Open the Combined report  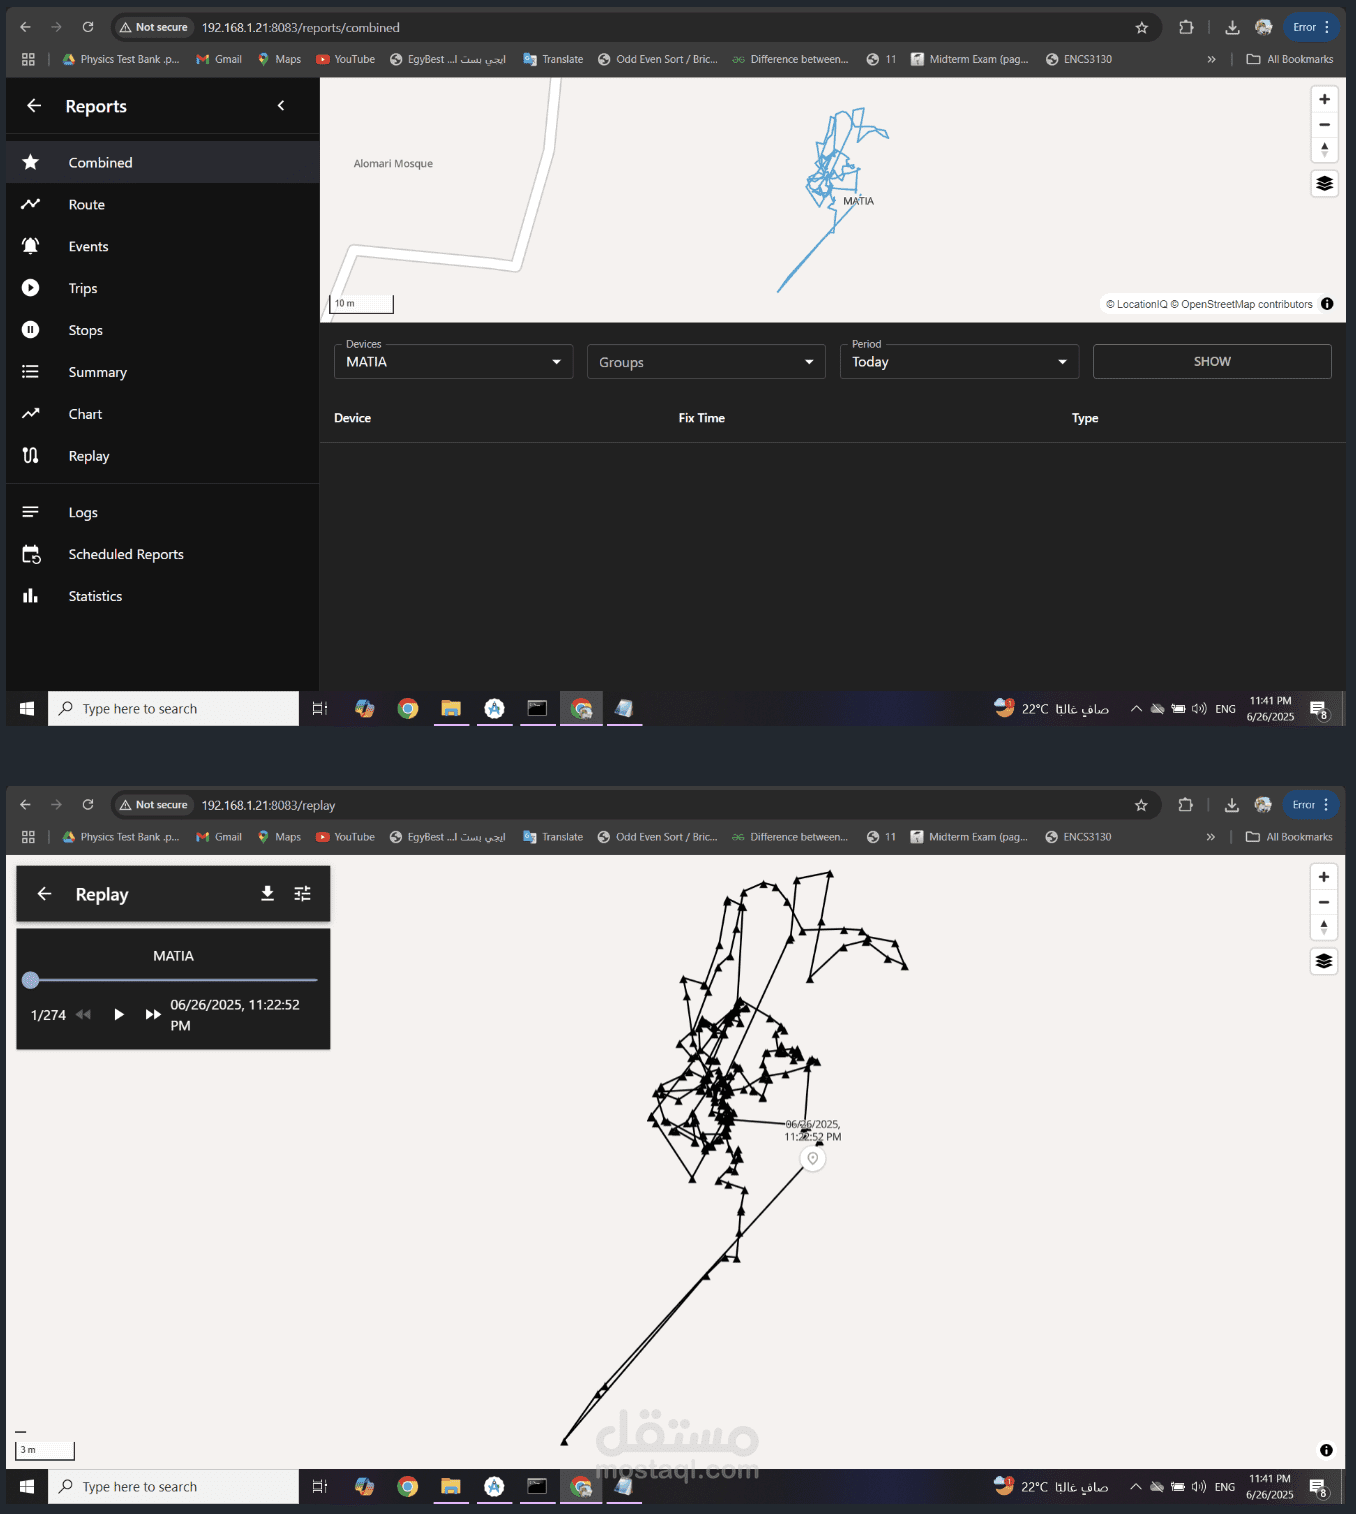(x=163, y=162)
